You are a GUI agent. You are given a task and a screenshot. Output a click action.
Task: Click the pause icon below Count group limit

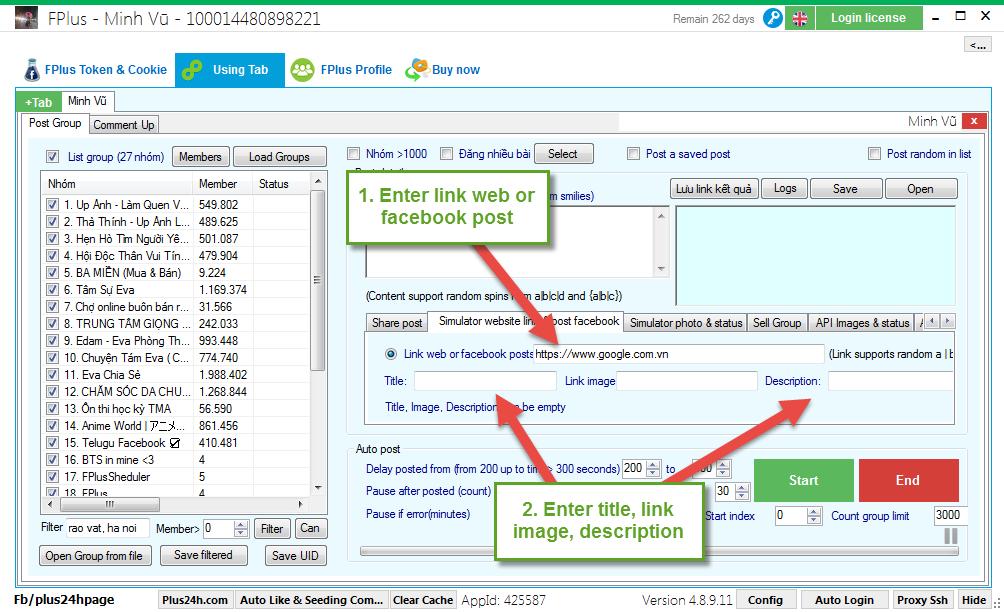coord(951,536)
